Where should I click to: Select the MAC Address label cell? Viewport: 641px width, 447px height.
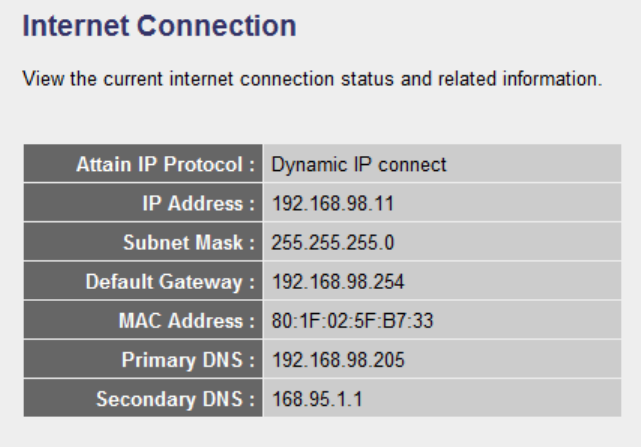143,320
